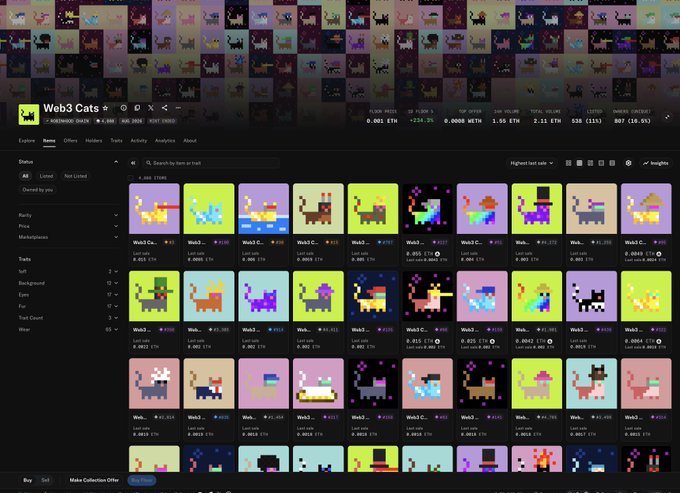
Task: Expand the Wear trait filter
Action: click(x=68, y=330)
